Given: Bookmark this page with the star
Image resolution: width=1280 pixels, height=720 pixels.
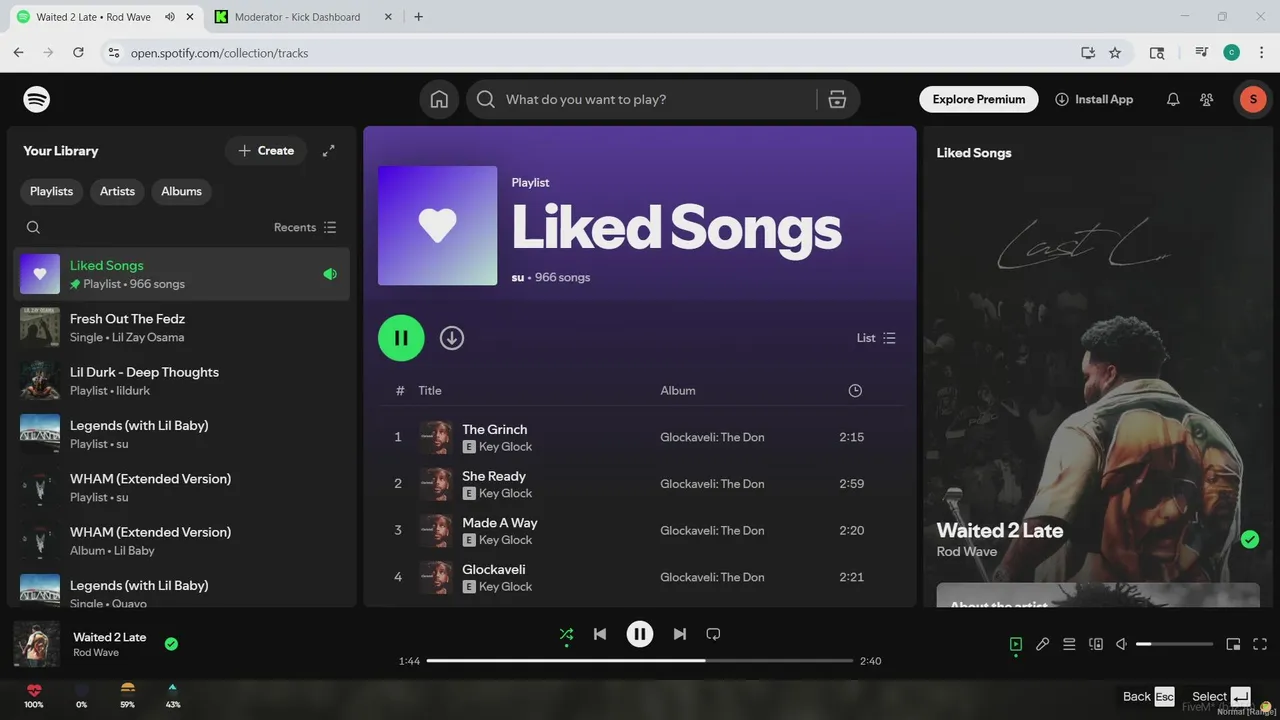Looking at the screenshot, I should pyautogui.click(x=1115, y=53).
